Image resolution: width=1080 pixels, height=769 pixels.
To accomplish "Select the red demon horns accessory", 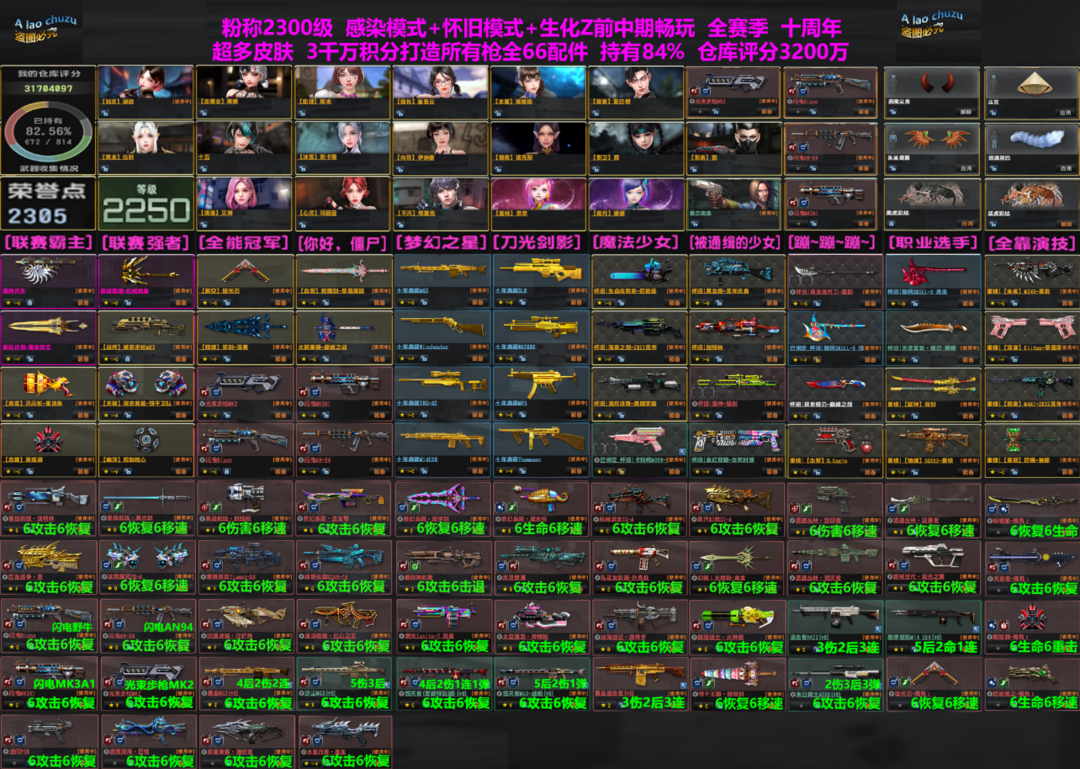I will (932, 92).
